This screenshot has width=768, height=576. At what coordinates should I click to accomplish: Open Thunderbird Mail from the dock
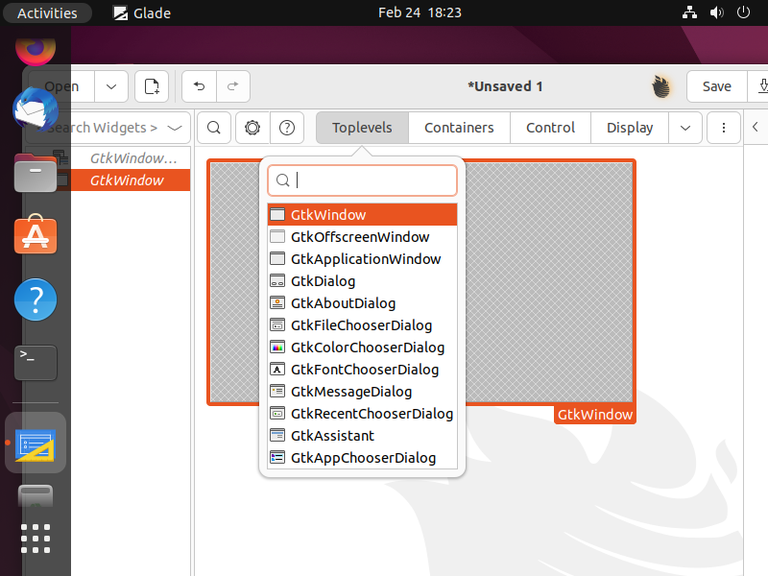[x=35, y=109]
